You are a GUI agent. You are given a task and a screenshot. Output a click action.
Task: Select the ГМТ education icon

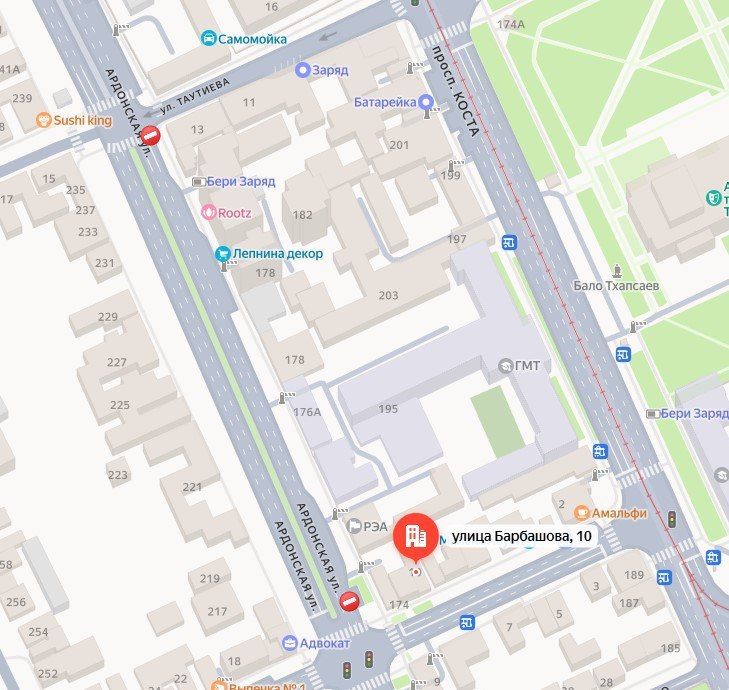click(x=506, y=366)
